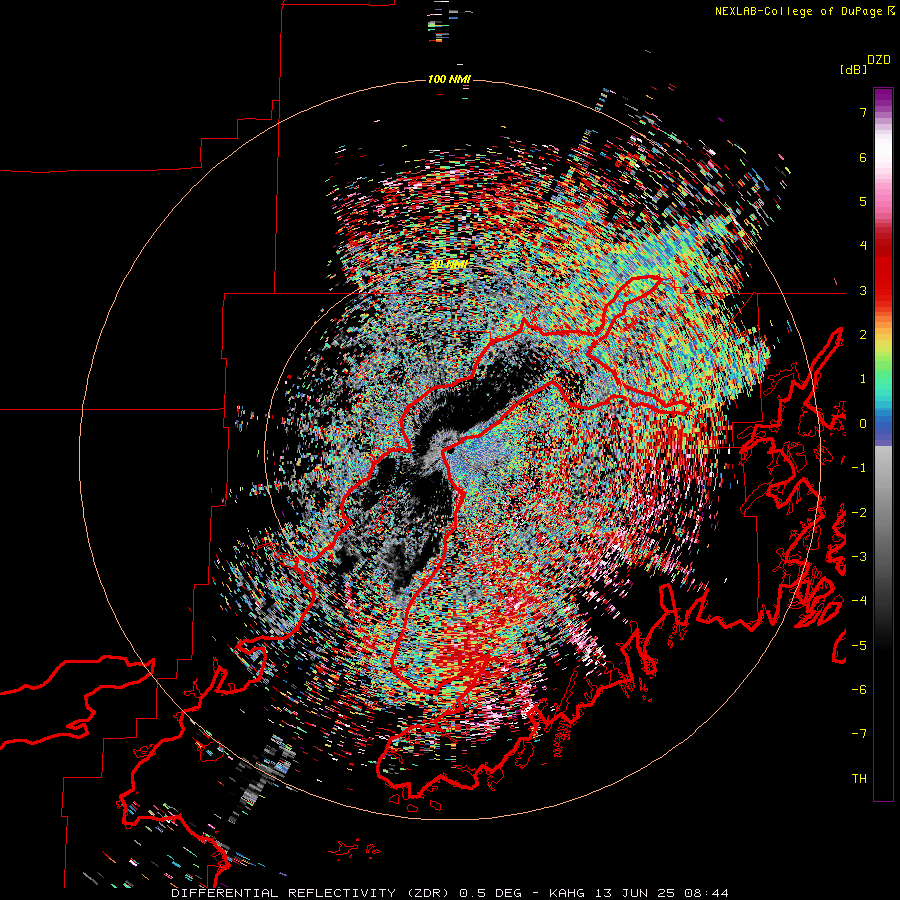
Task: Click the 100 NMI range ring label
Action: pyautogui.click(x=449, y=79)
